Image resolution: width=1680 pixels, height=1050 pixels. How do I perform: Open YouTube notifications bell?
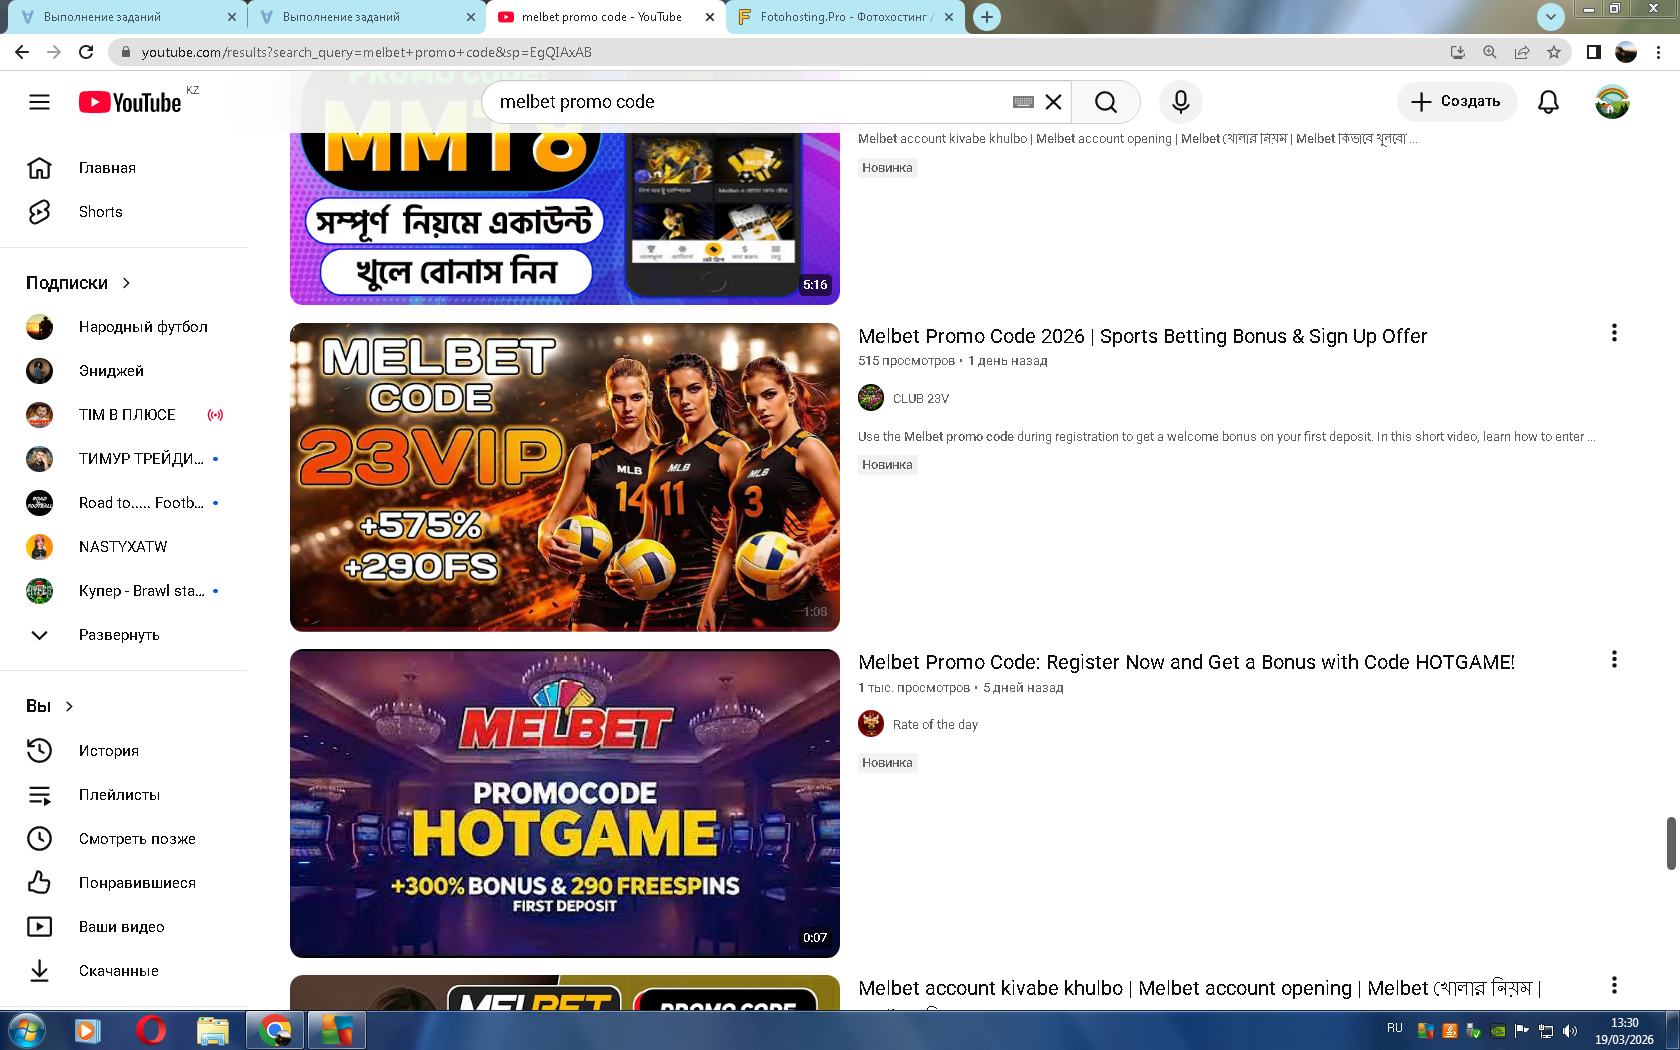coord(1548,102)
